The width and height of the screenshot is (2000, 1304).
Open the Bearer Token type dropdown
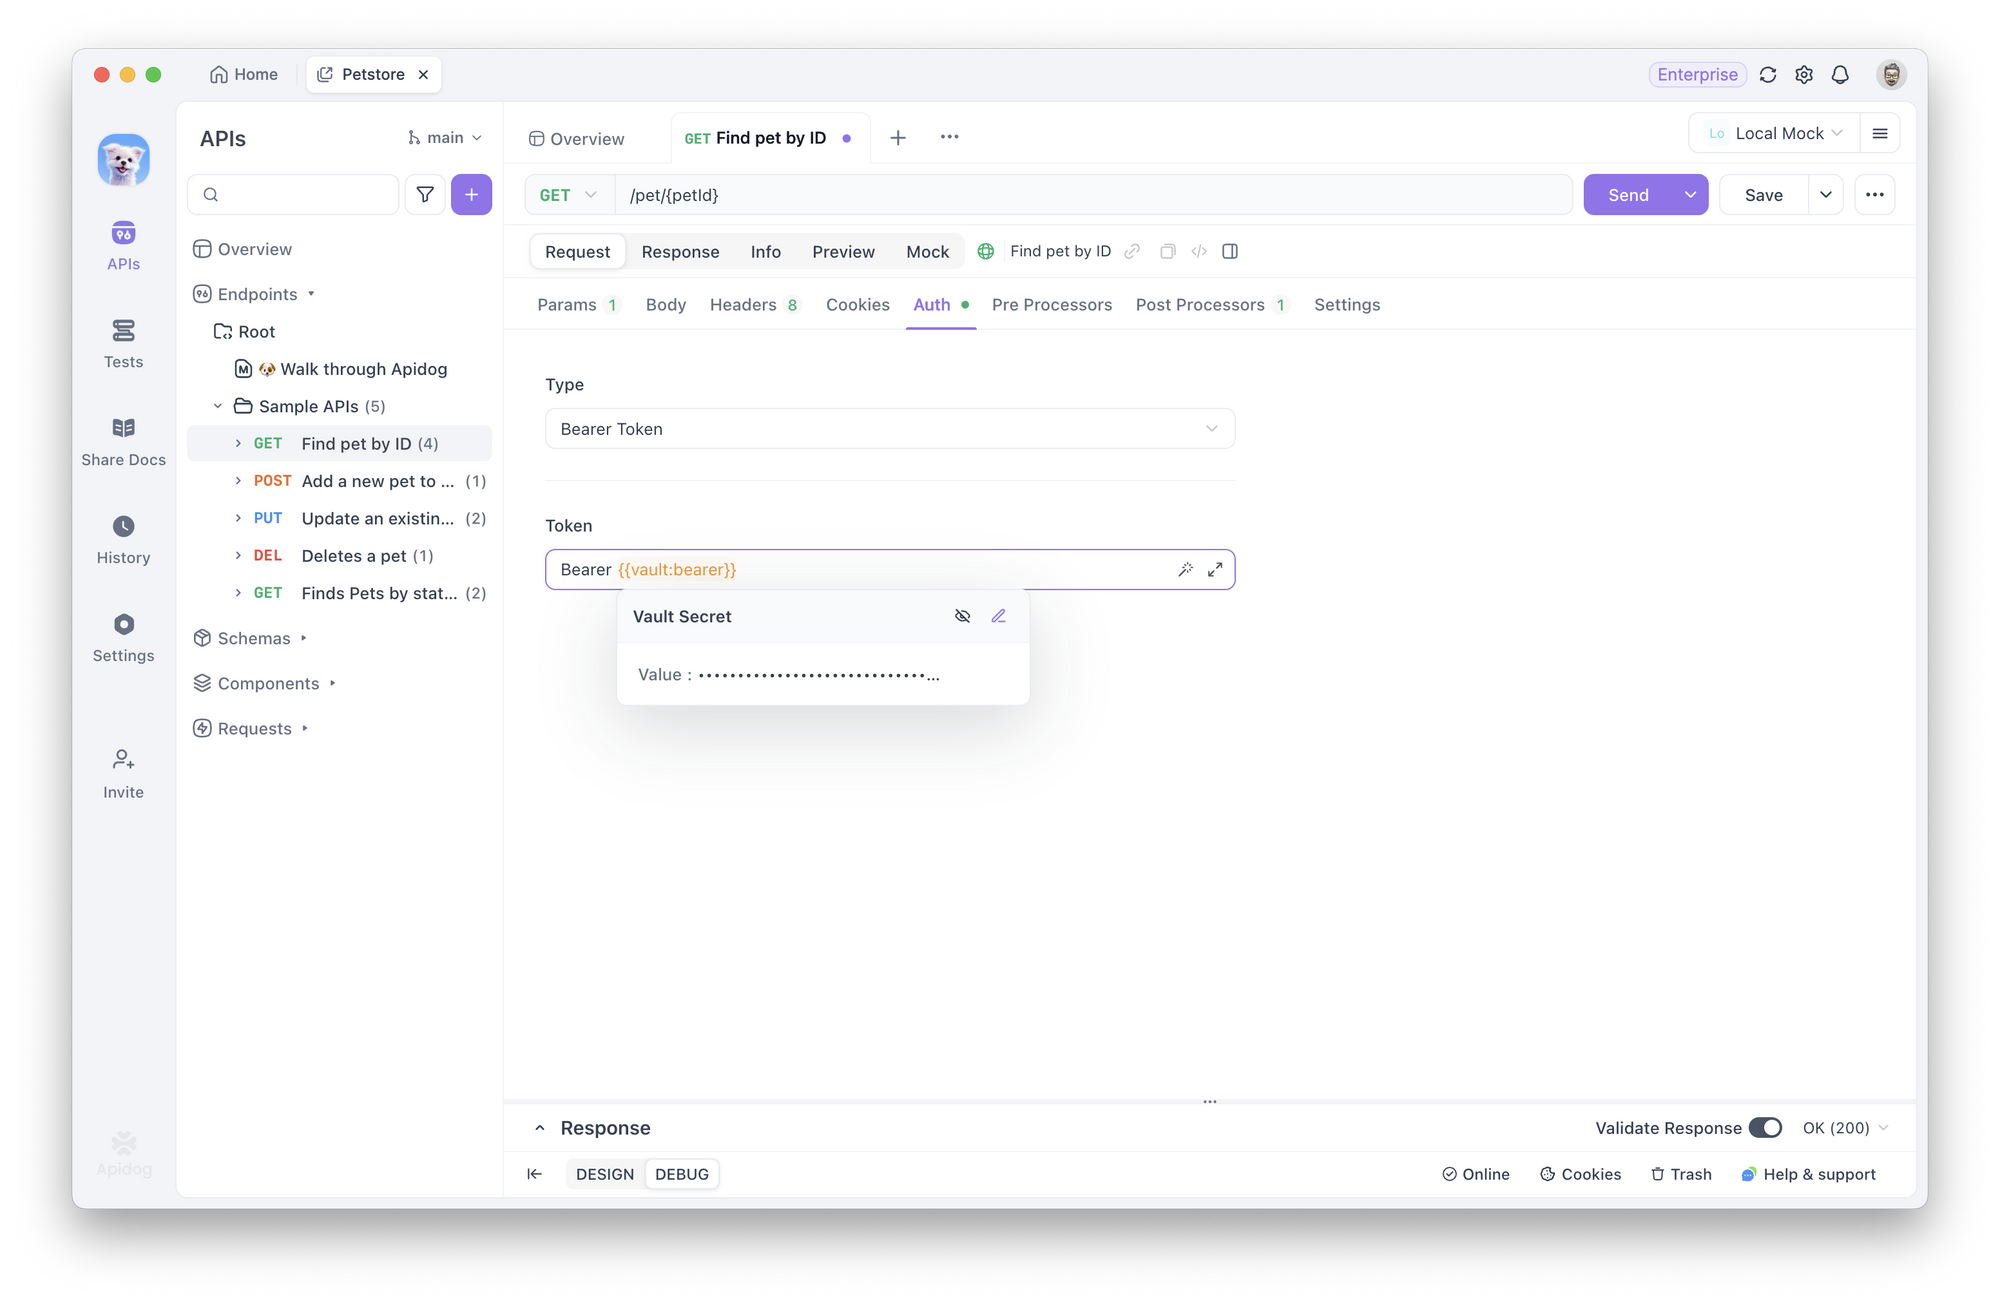pyautogui.click(x=889, y=429)
